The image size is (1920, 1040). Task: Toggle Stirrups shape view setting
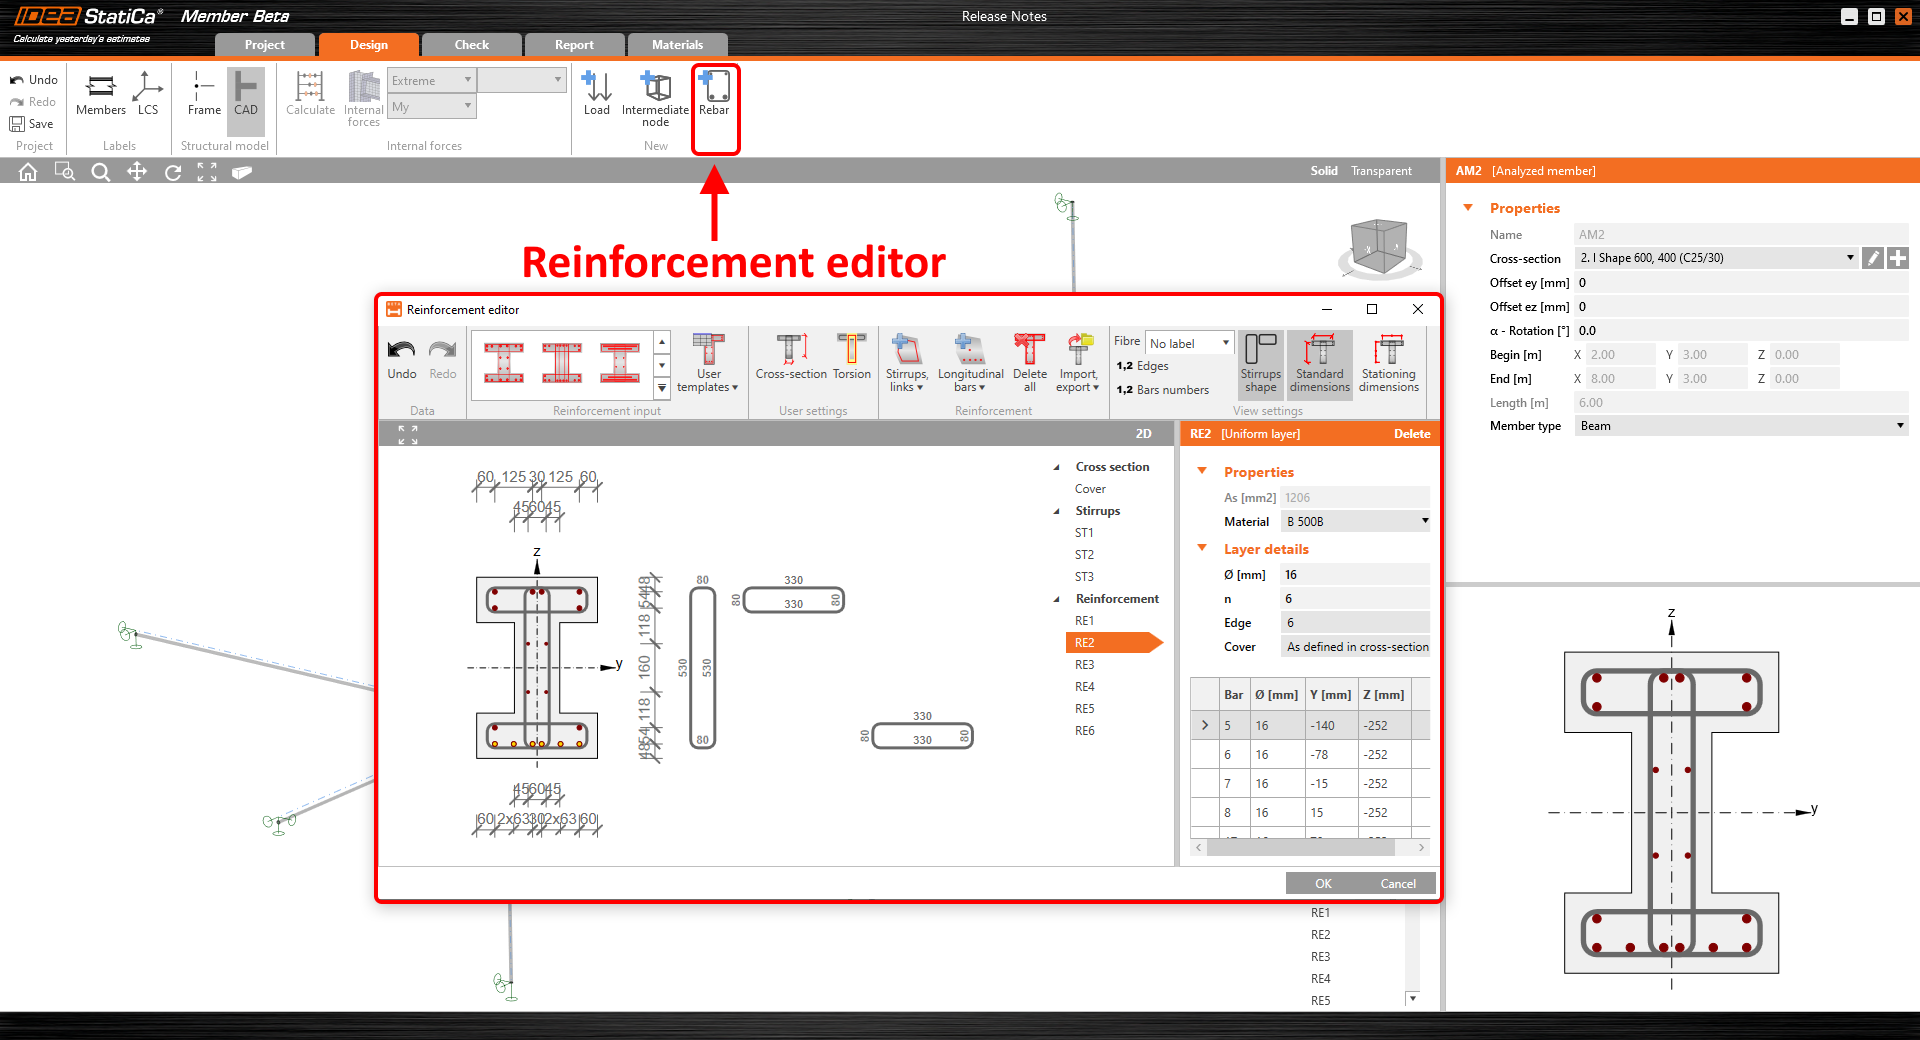[1260, 362]
